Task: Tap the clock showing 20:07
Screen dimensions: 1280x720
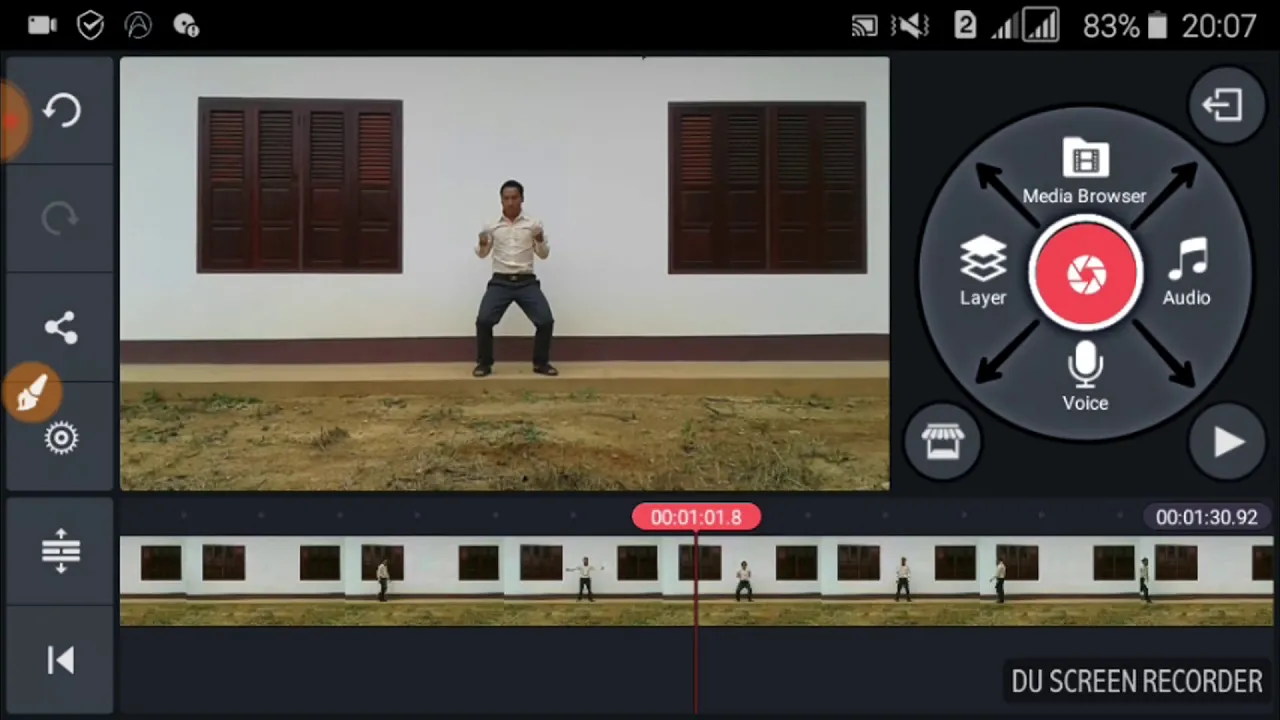Action: (x=1218, y=26)
